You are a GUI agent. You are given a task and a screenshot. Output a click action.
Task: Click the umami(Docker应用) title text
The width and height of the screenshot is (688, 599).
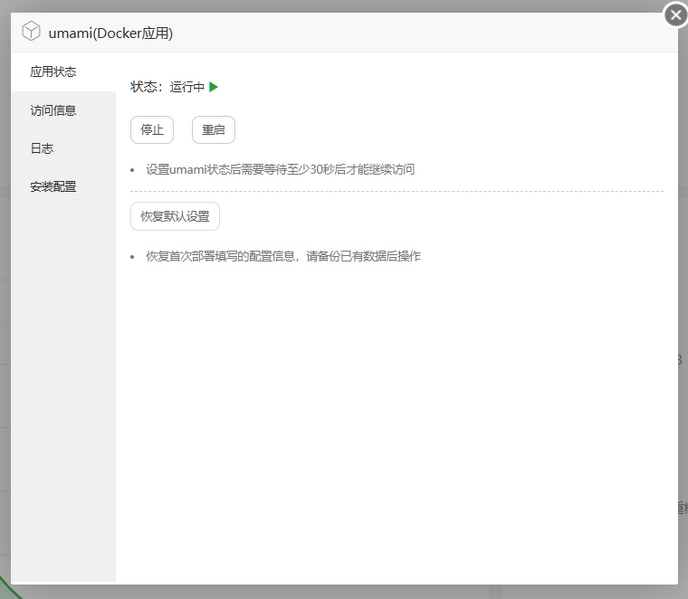pyautogui.click(x=110, y=33)
